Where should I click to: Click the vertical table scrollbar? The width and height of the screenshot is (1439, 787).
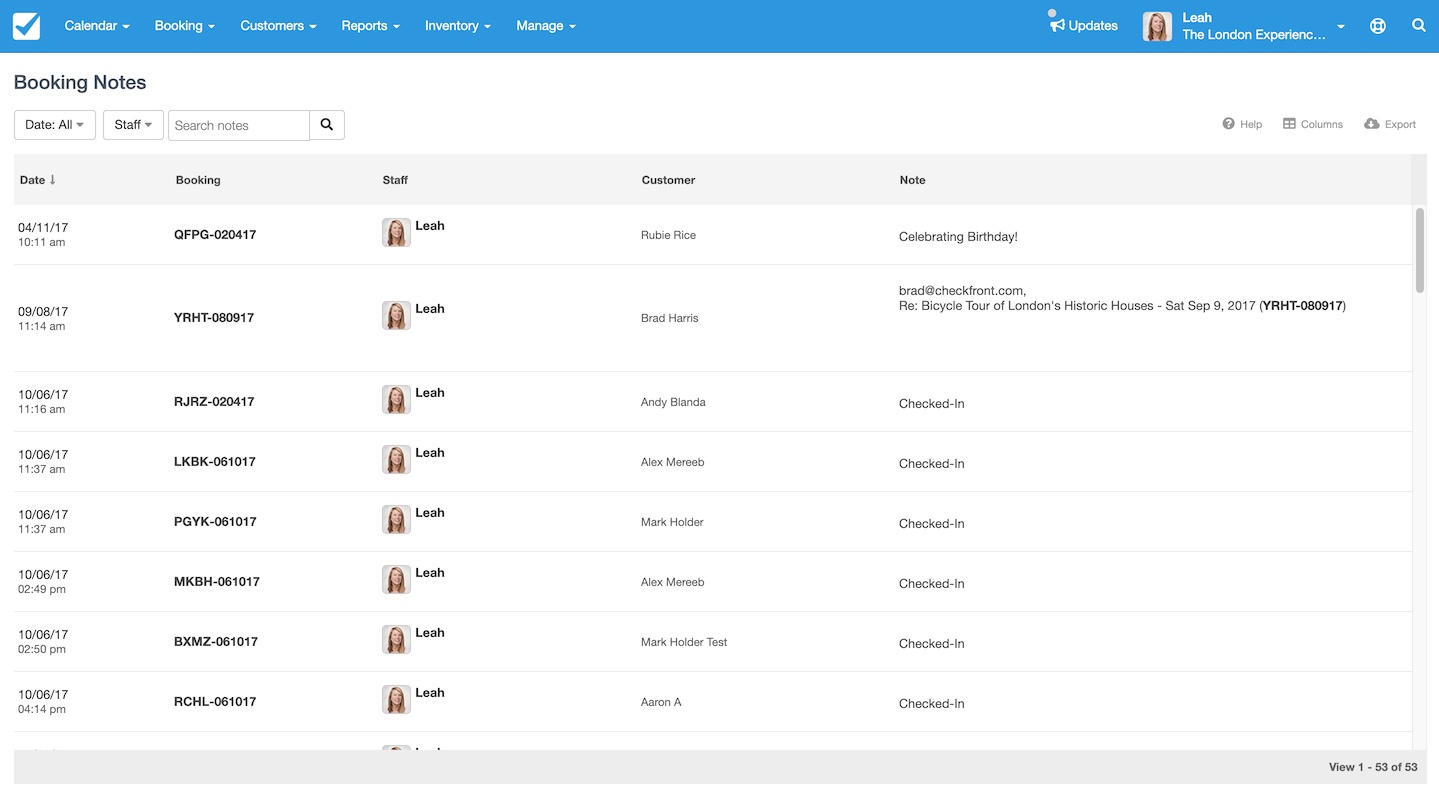tap(1420, 250)
